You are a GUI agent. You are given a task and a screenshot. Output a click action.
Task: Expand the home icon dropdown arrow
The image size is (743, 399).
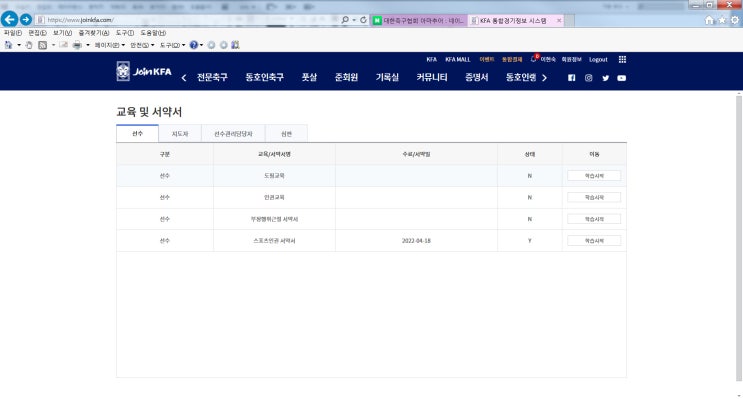click(x=19, y=45)
